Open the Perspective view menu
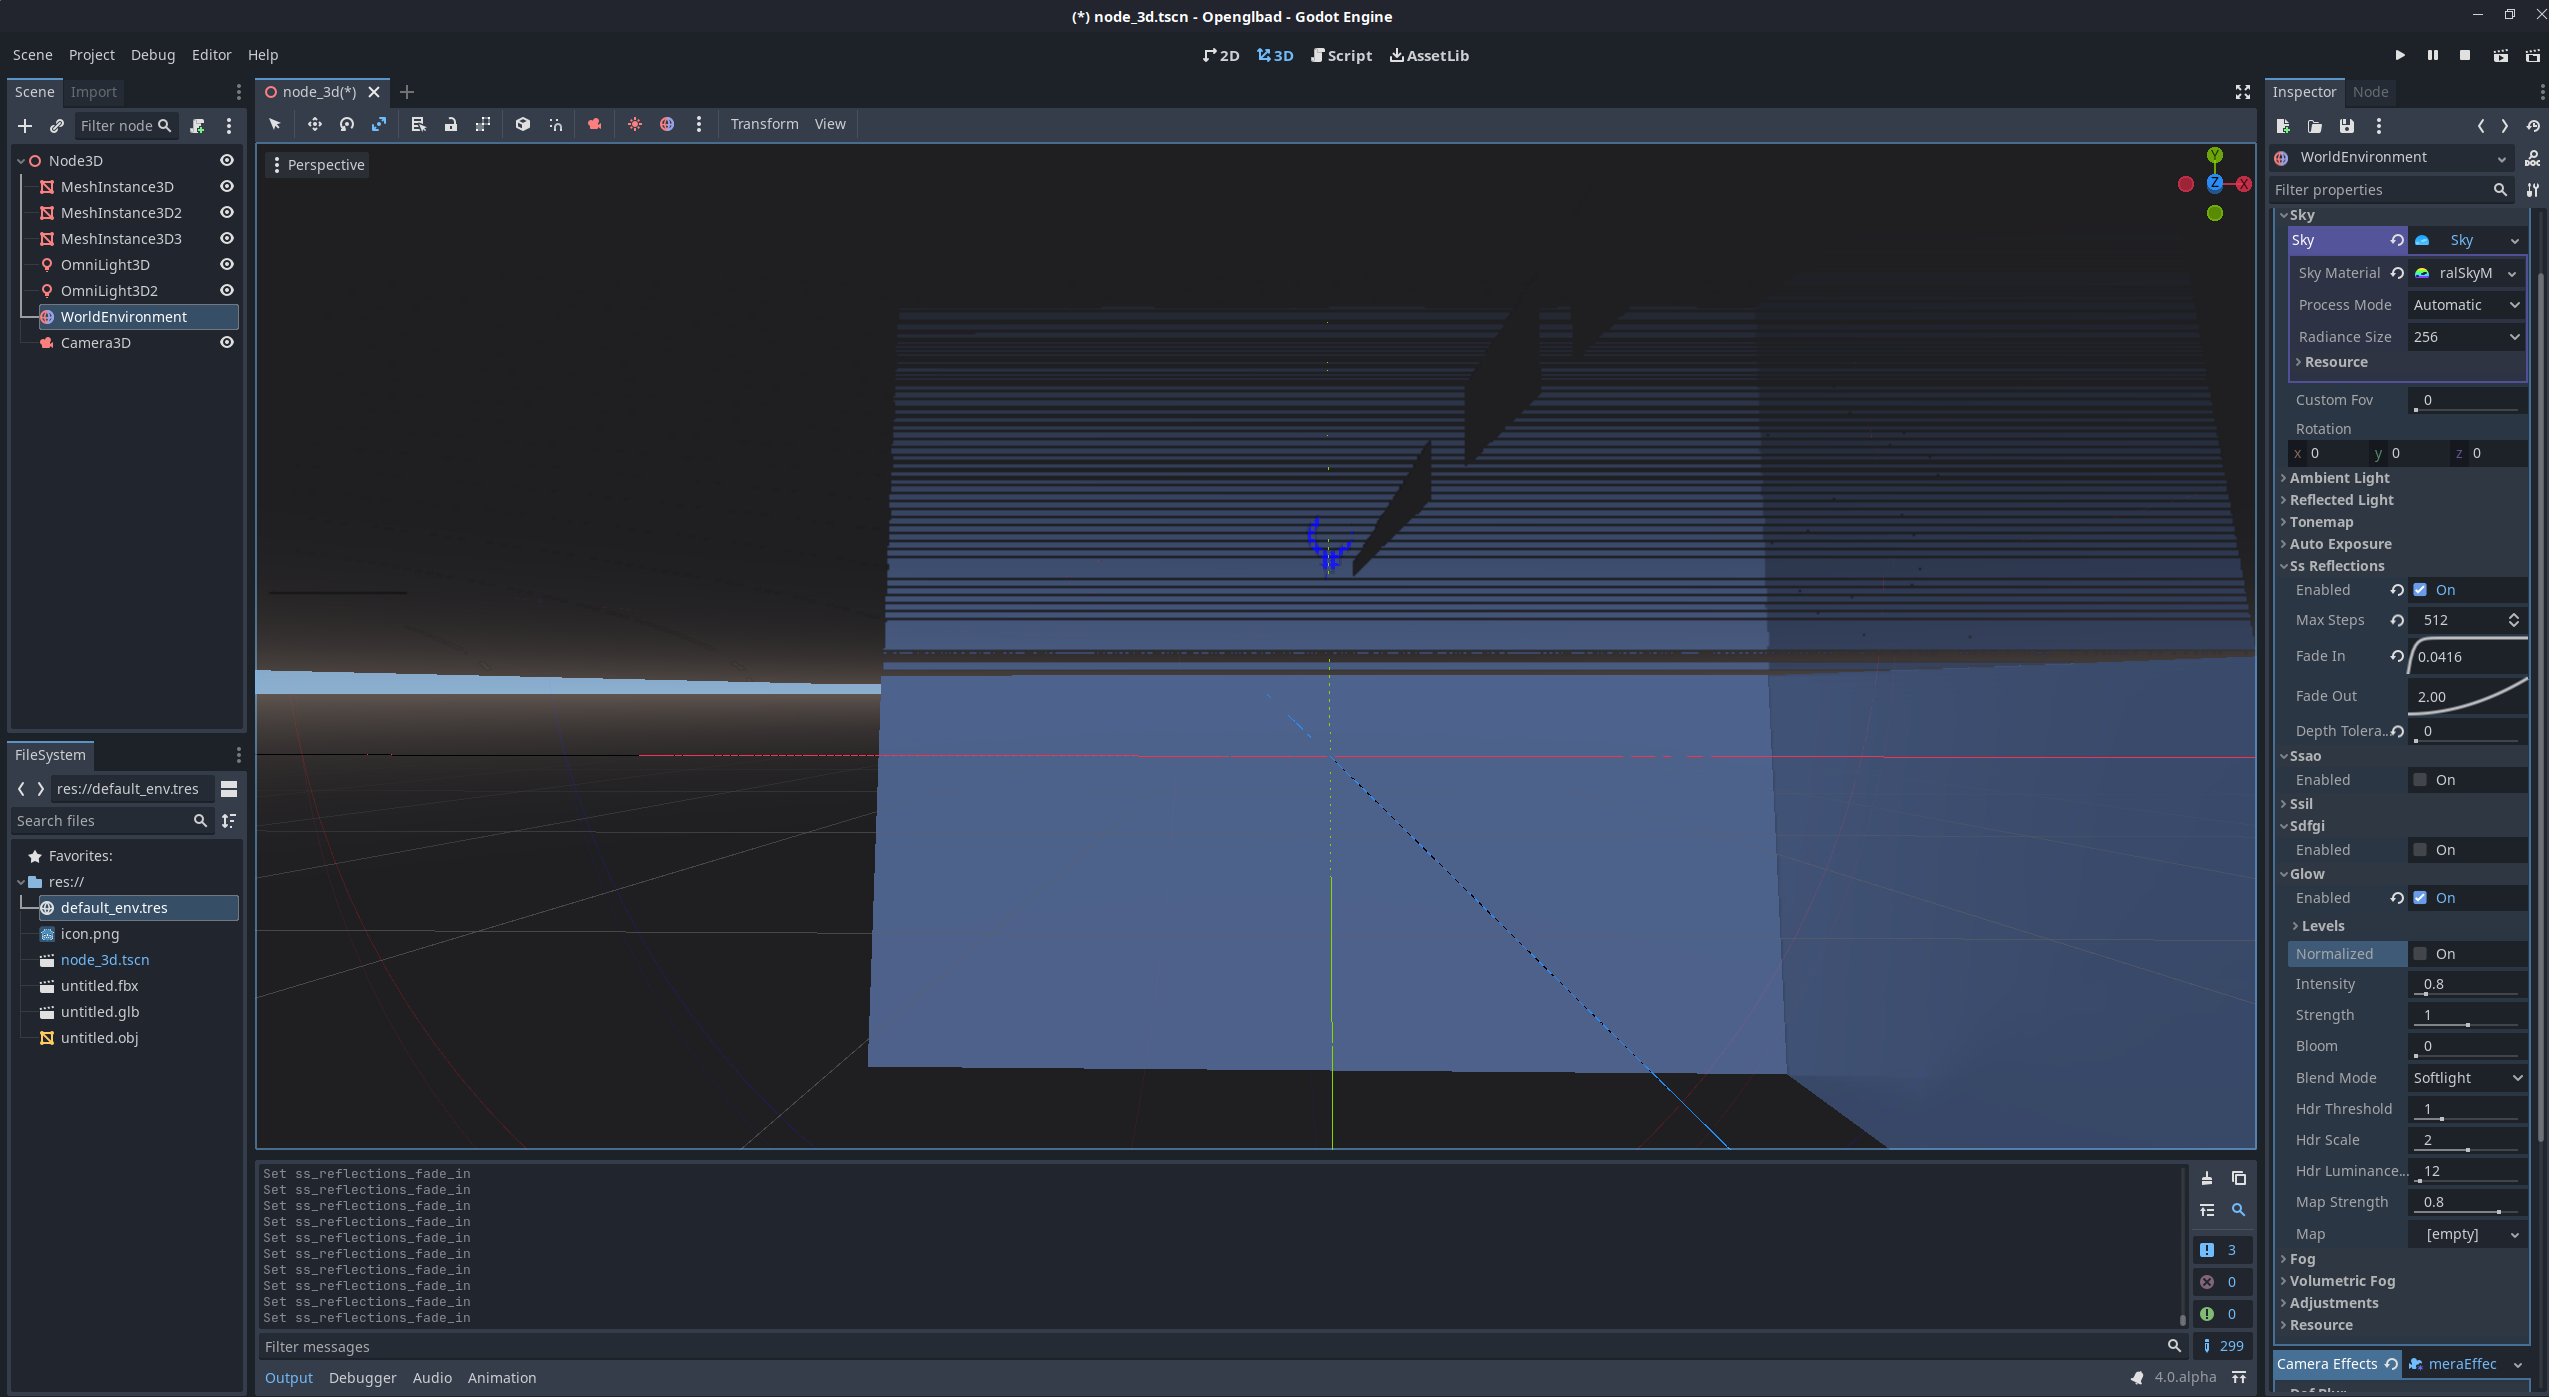2549x1397 pixels. click(317, 165)
